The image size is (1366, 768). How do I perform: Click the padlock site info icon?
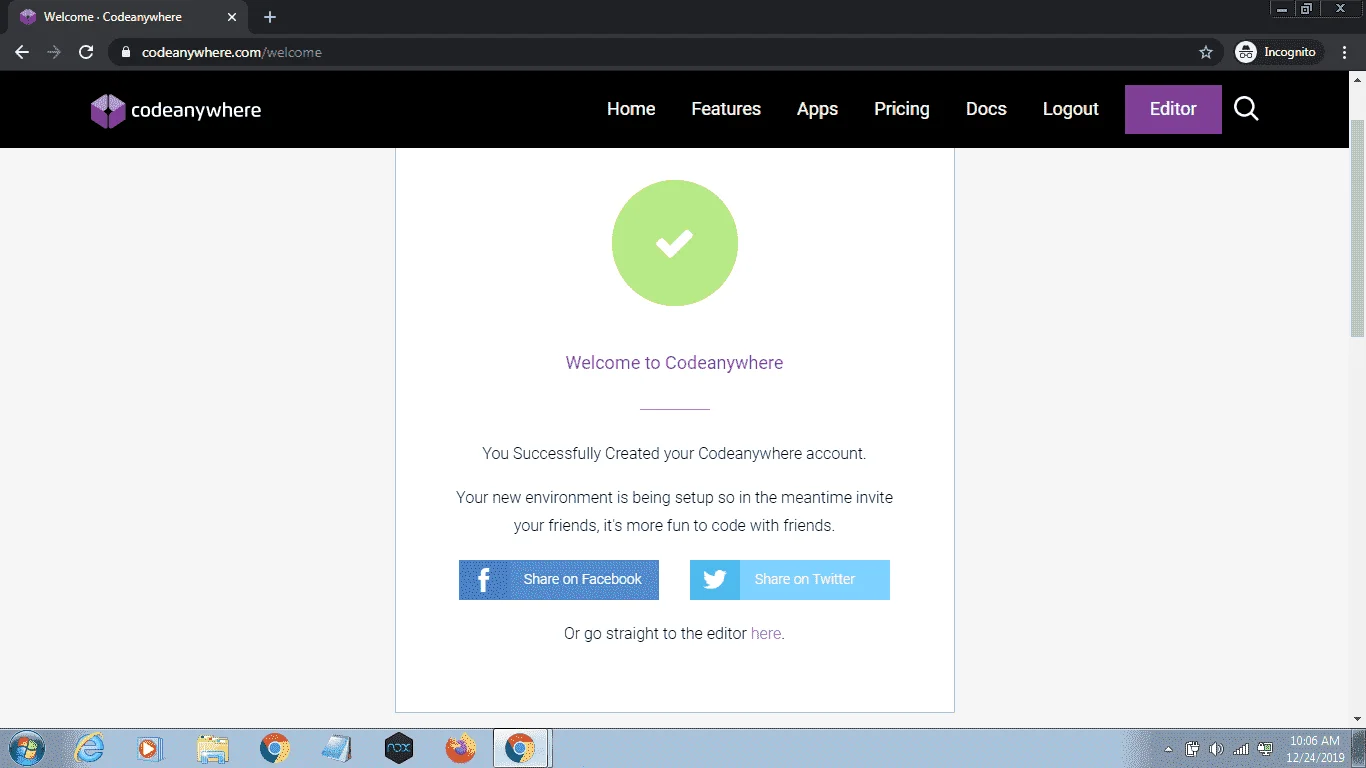(x=126, y=52)
